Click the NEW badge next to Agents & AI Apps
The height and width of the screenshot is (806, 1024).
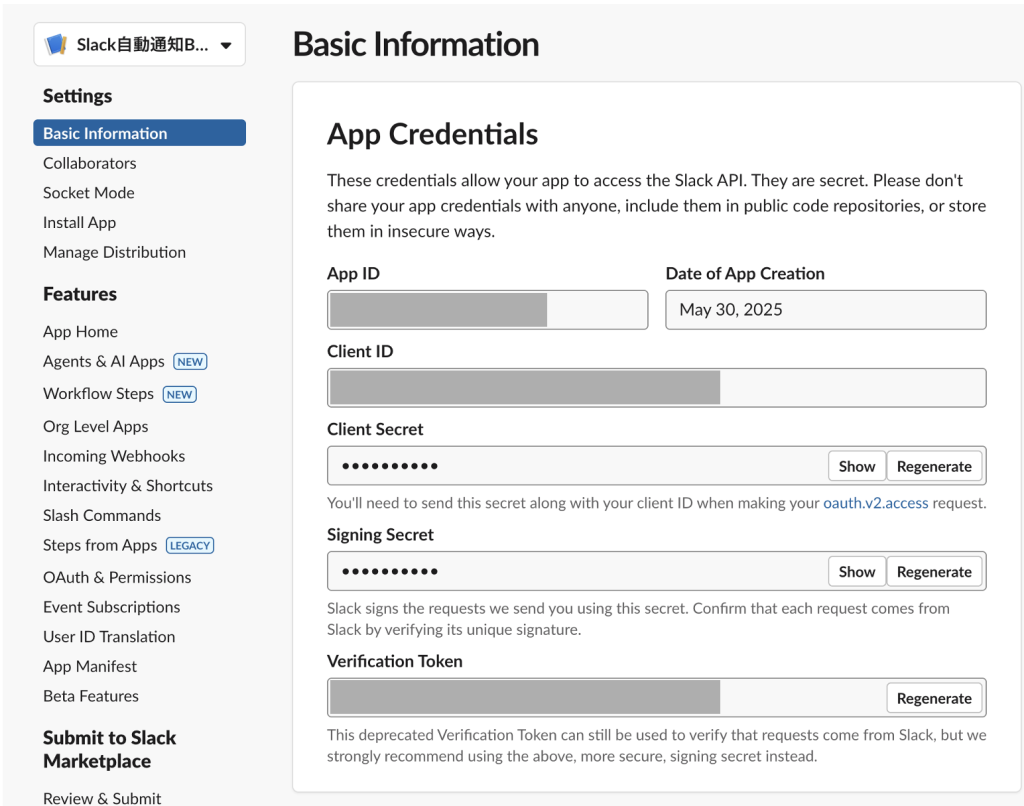point(190,362)
